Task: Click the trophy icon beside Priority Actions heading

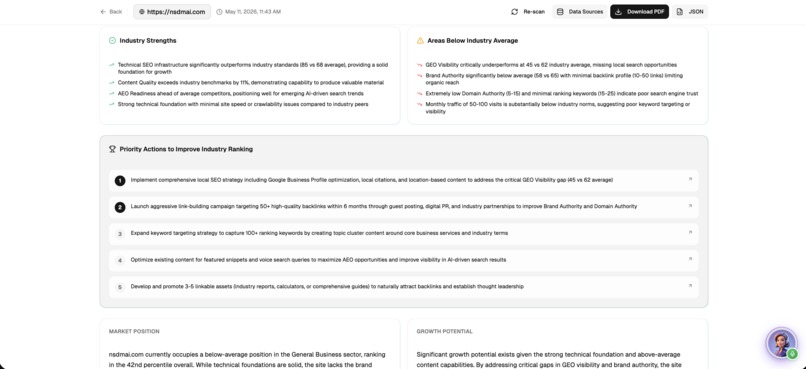Action: point(112,149)
